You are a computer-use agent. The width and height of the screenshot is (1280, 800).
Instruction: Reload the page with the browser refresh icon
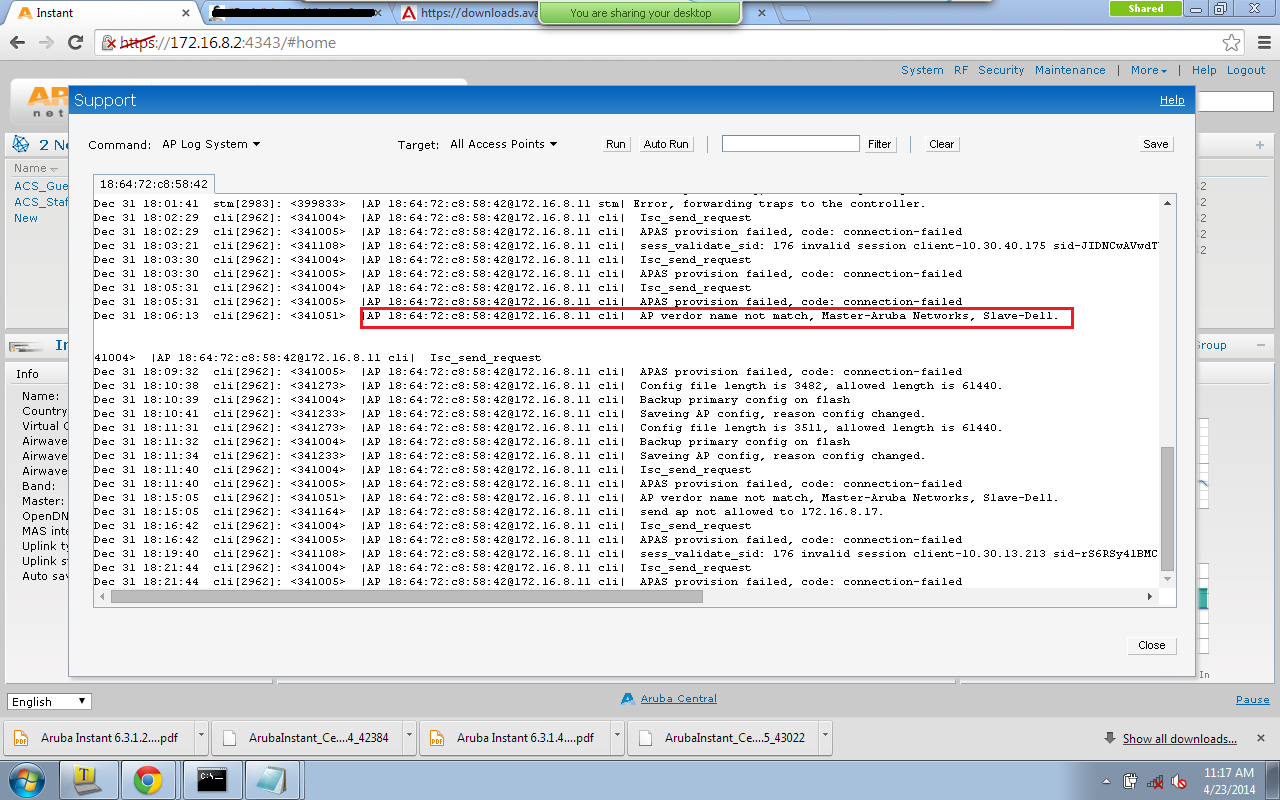(x=75, y=43)
